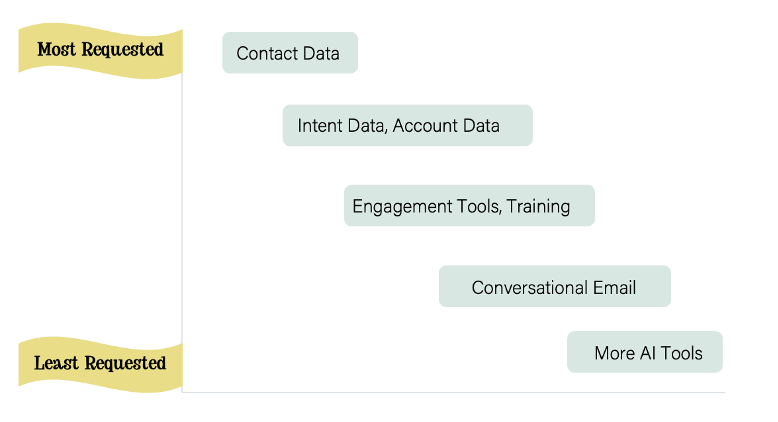Image resolution: width=778 pixels, height=422 pixels.
Task: Click the Most Requested yellow banner
Action: click(x=100, y=51)
